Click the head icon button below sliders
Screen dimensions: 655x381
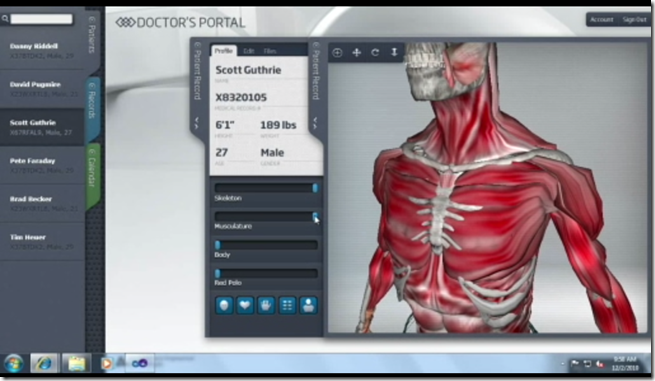(x=224, y=305)
